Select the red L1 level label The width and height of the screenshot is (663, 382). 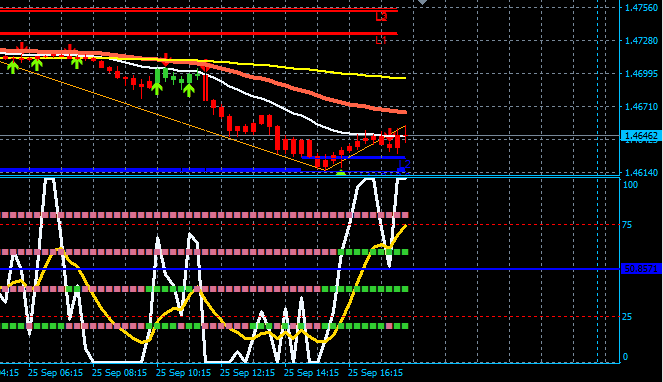click(381, 40)
